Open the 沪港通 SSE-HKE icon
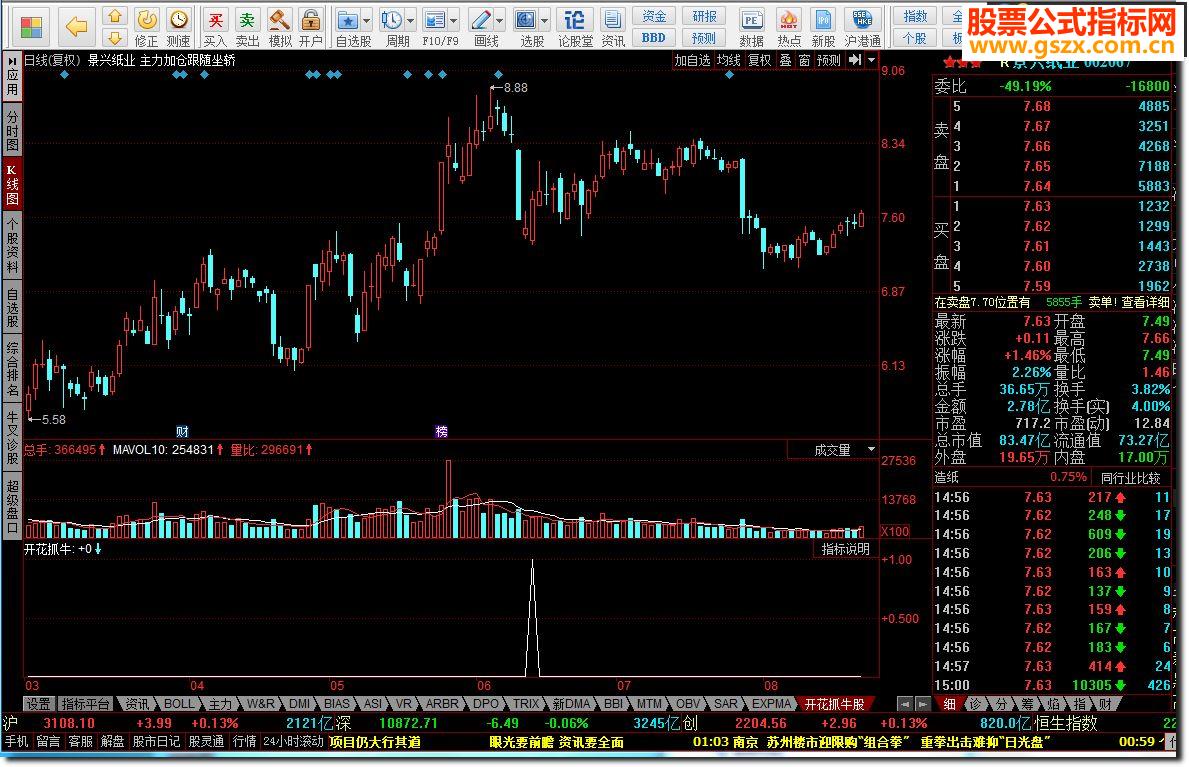Image resolution: width=1189 pixels, height=767 pixels. coord(862,27)
